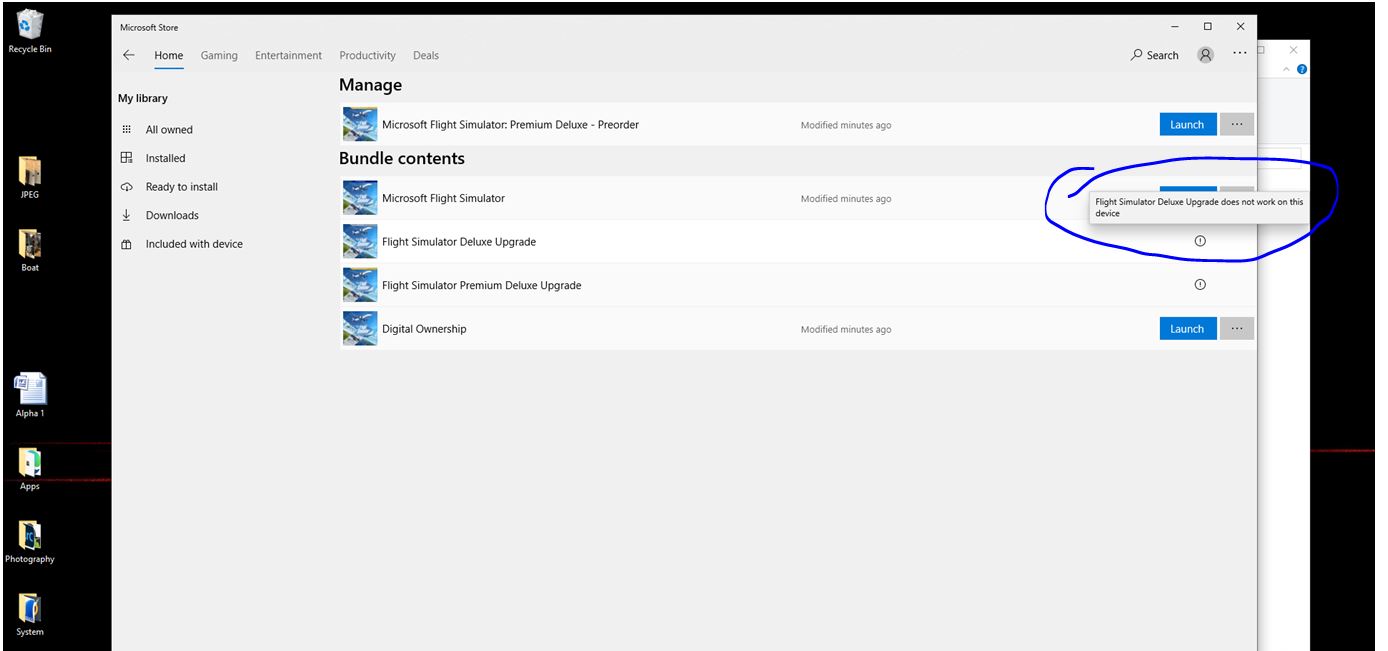The width and height of the screenshot is (1388, 651).
Task: Minimize the Microsoft Store window
Action: (x=1174, y=27)
